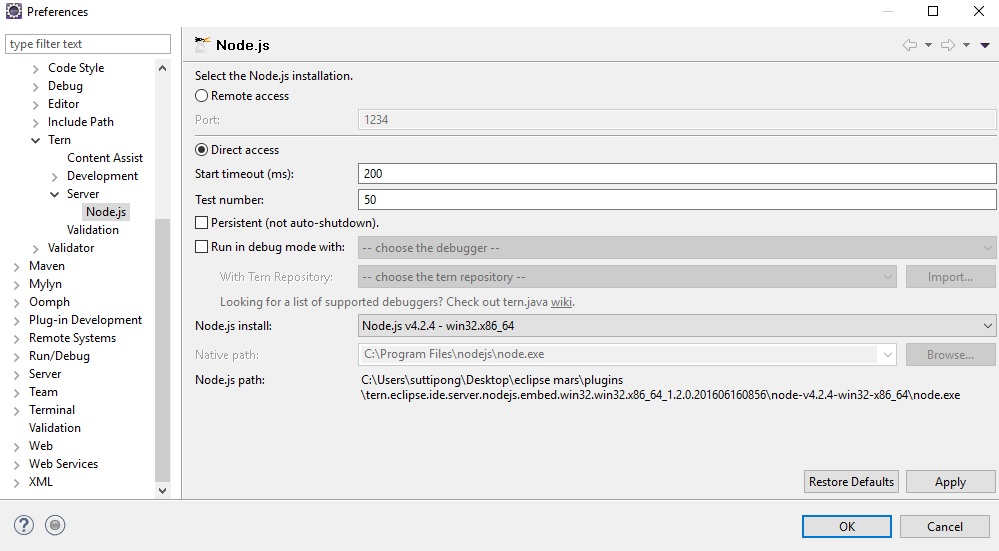Expand the Plug-in Development tree node
The height and width of the screenshot is (551, 999).
click(x=17, y=320)
